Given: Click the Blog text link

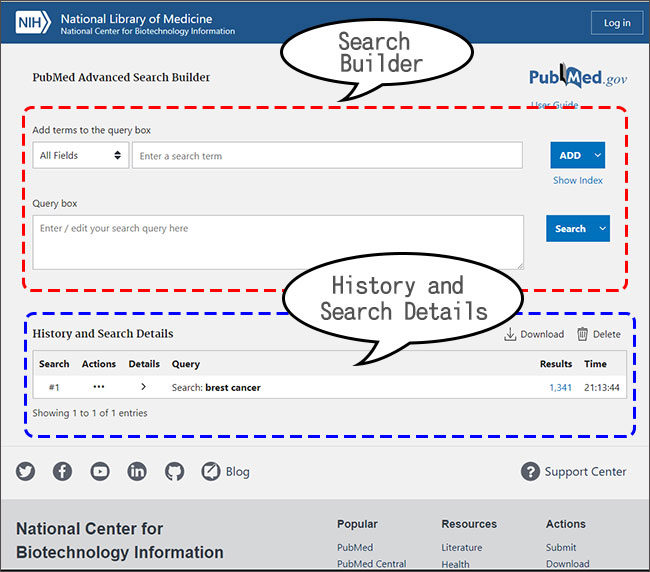Looking at the screenshot, I should [238, 472].
